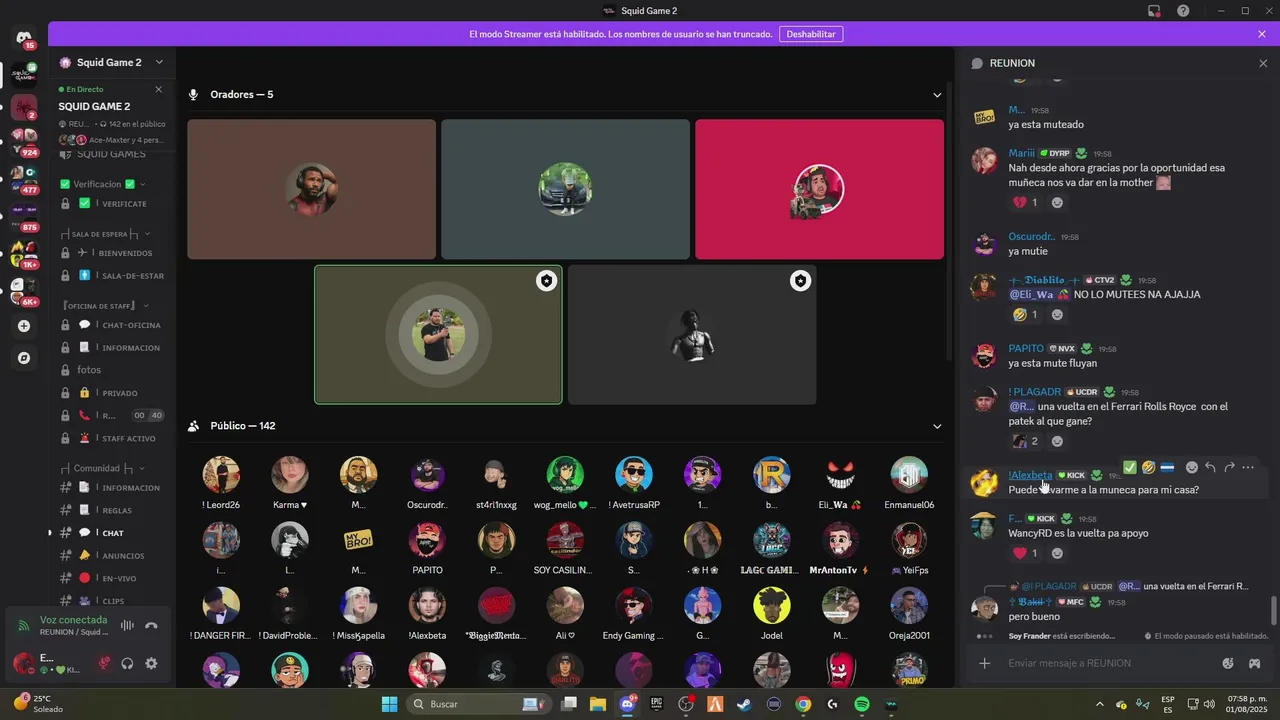
Task: Reply to Alexbeta's message
Action: (1210, 467)
